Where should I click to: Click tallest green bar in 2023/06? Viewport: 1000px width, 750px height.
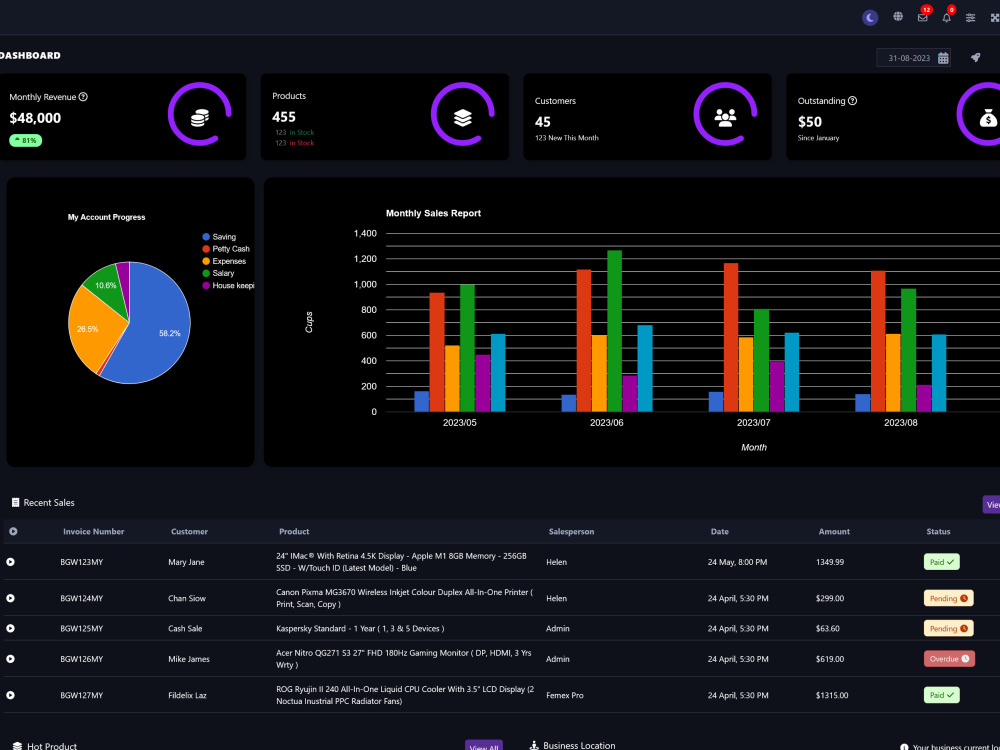pyautogui.click(x=614, y=330)
